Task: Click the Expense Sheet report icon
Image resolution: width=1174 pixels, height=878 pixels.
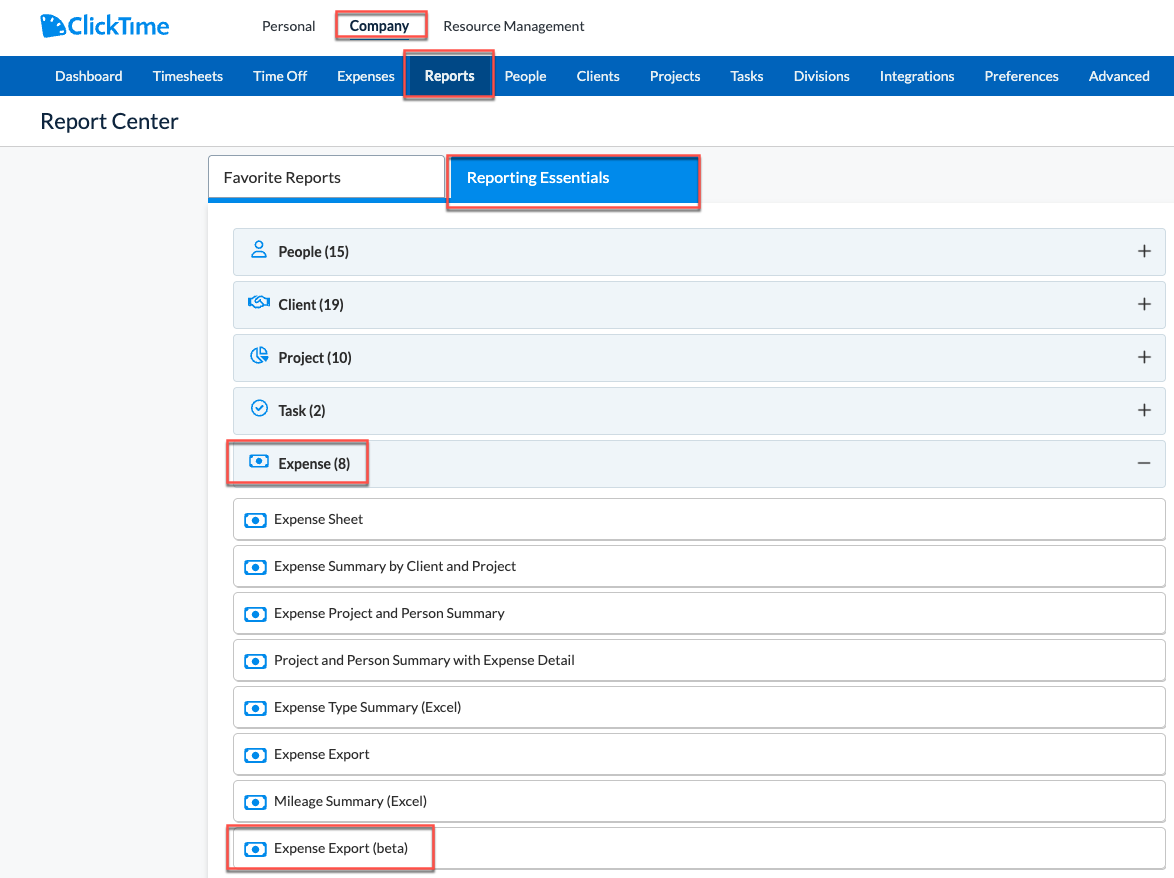Action: 255,520
